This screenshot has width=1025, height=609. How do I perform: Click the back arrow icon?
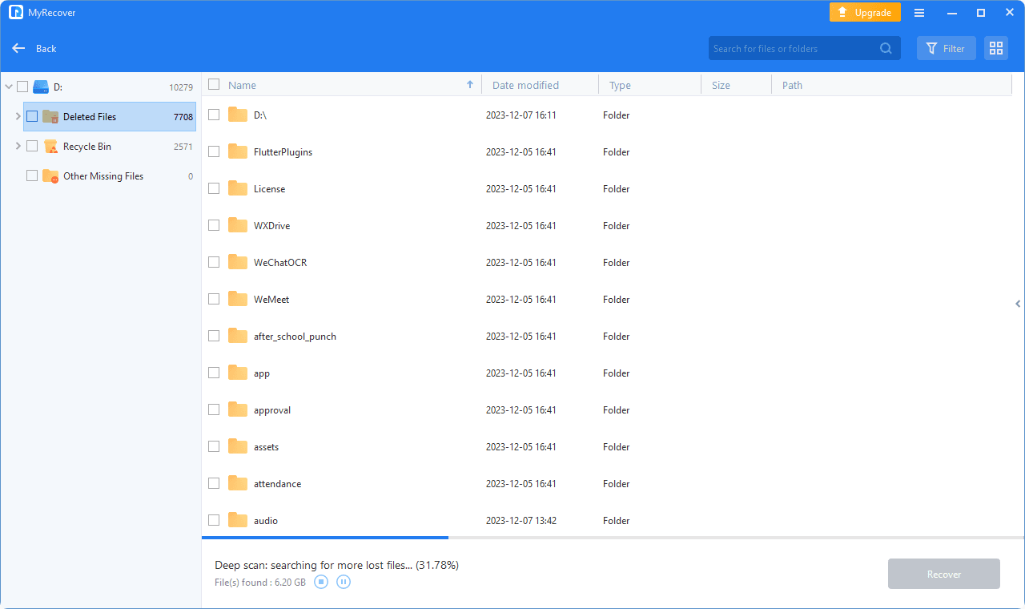pos(19,48)
